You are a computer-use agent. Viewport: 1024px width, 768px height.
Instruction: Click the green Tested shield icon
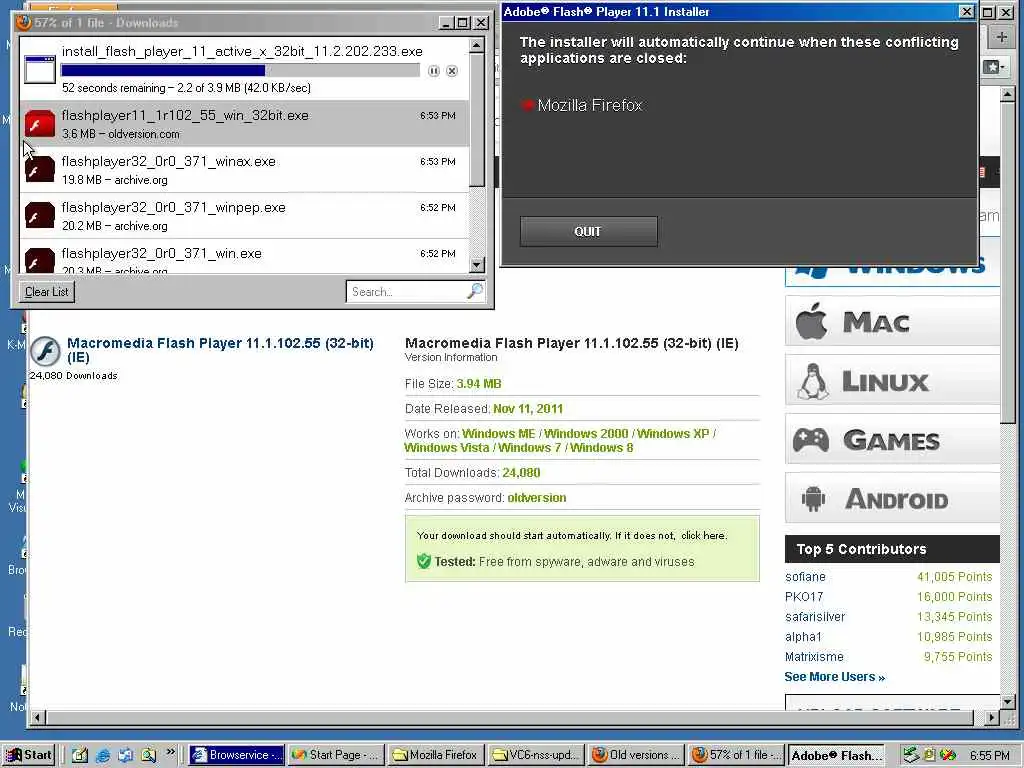[x=424, y=561]
